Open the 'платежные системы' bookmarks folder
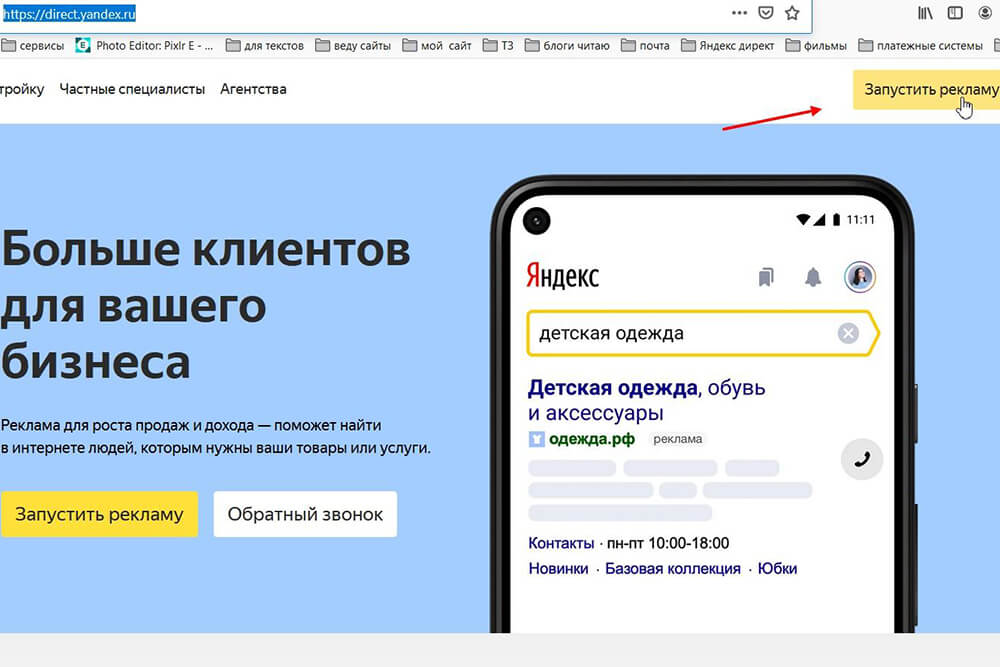Screen dimensions: 1000x667 click(921, 45)
